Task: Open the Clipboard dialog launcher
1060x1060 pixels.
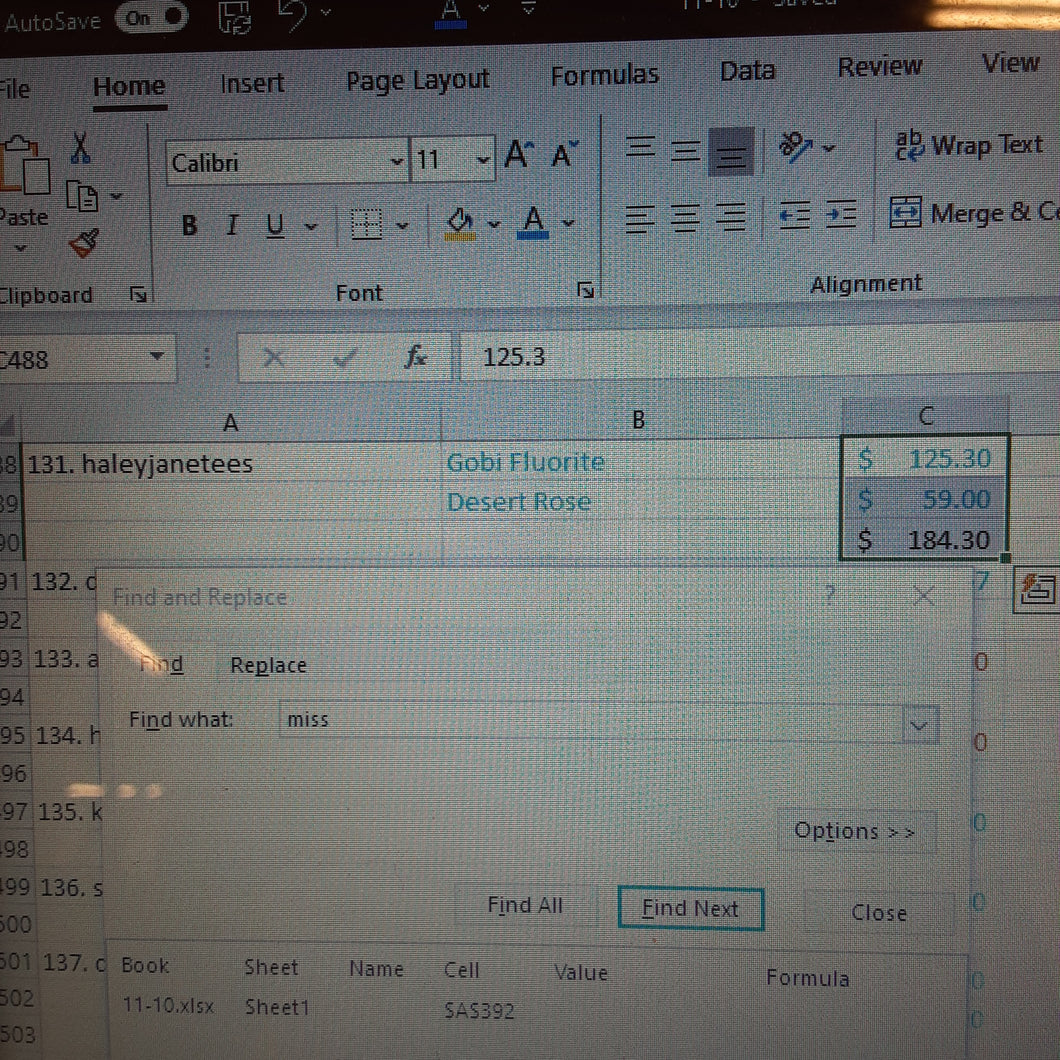Action: click(x=138, y=294)
